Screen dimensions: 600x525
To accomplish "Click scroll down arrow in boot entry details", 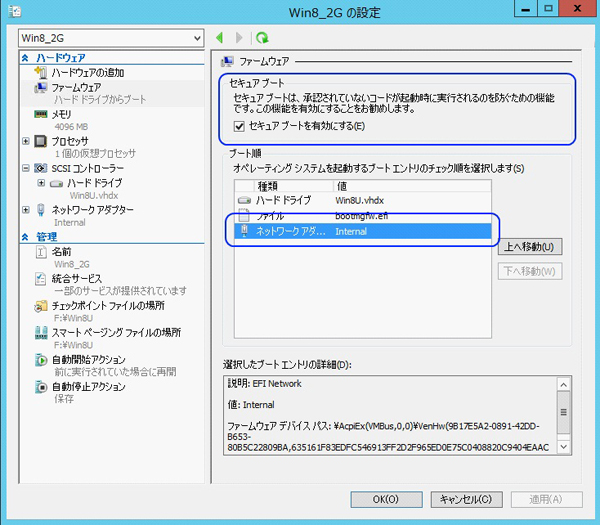I will [563, 446].
